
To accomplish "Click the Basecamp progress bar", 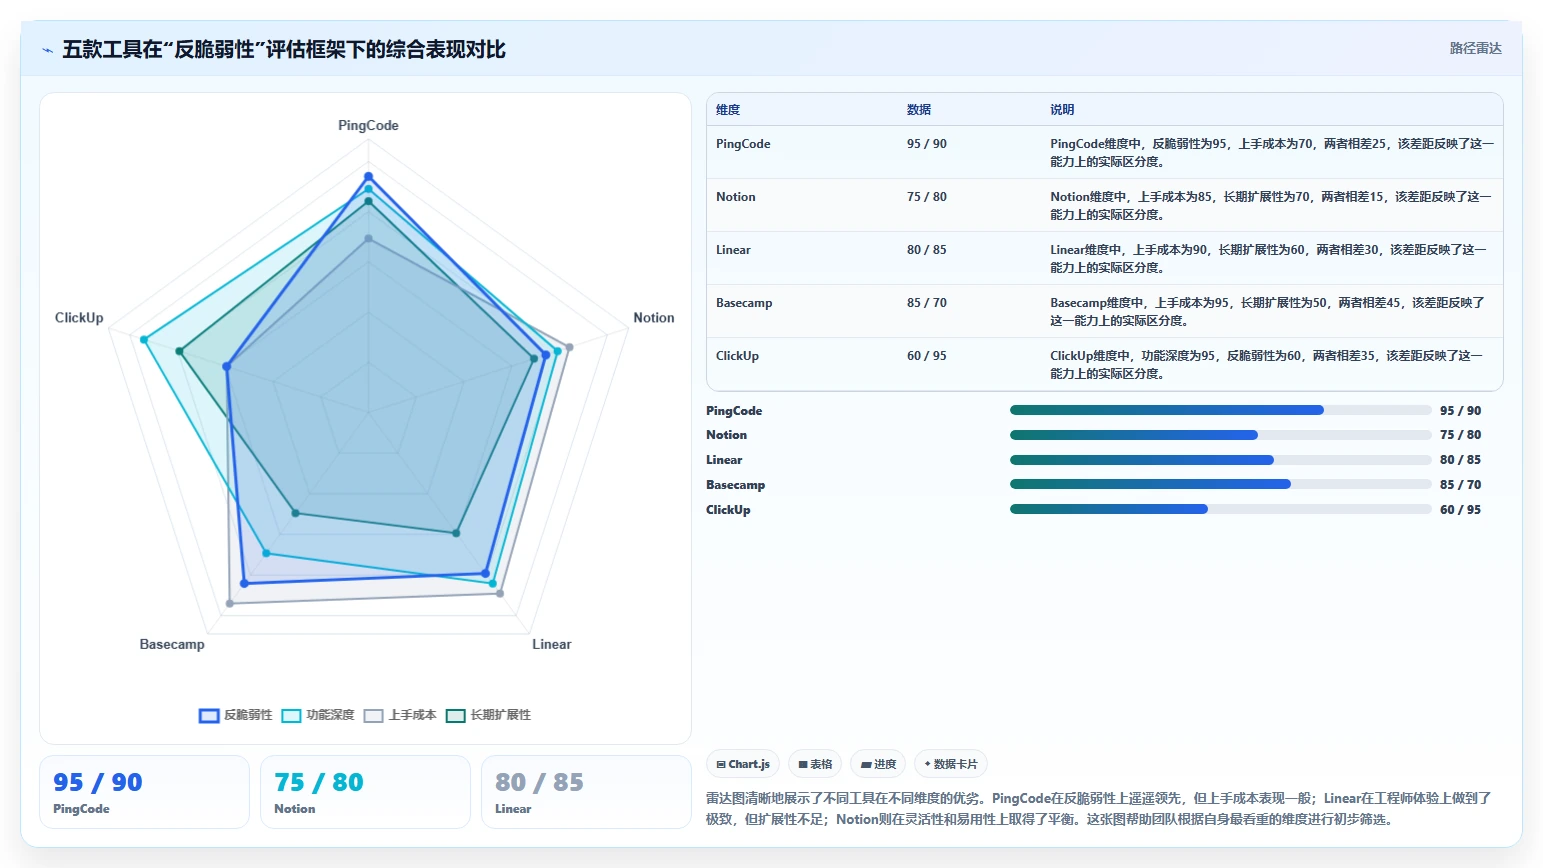I will coord(1220,484).
